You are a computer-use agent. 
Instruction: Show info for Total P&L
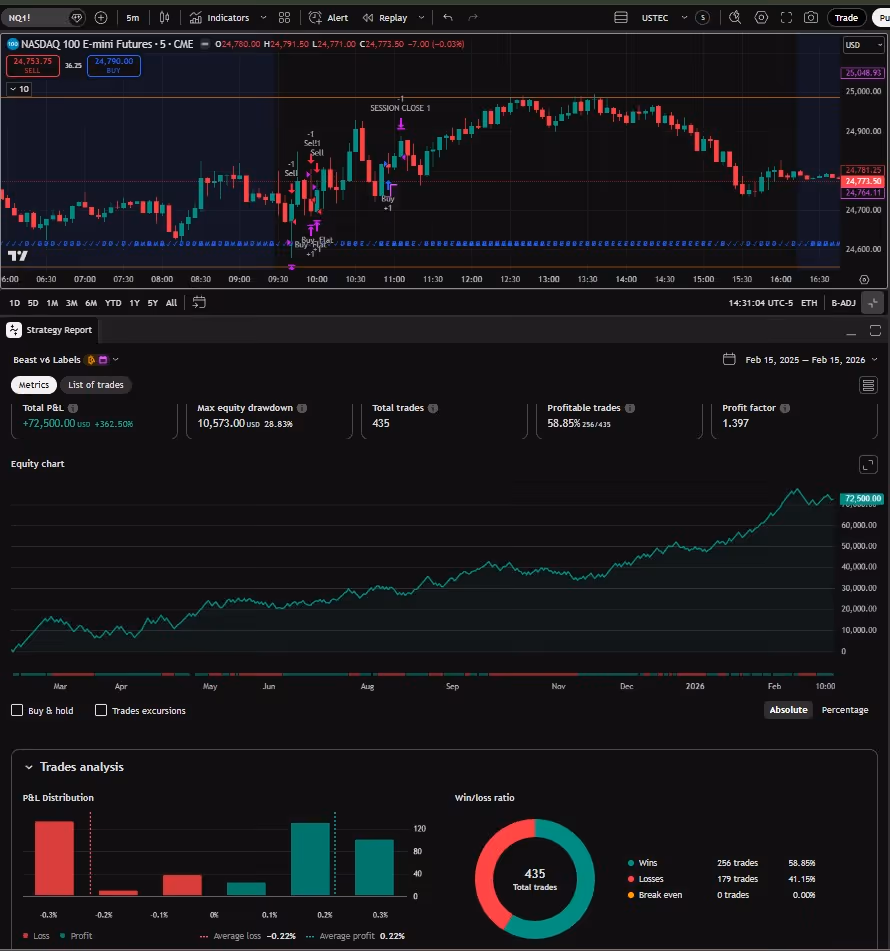click(x=73, y=408)
